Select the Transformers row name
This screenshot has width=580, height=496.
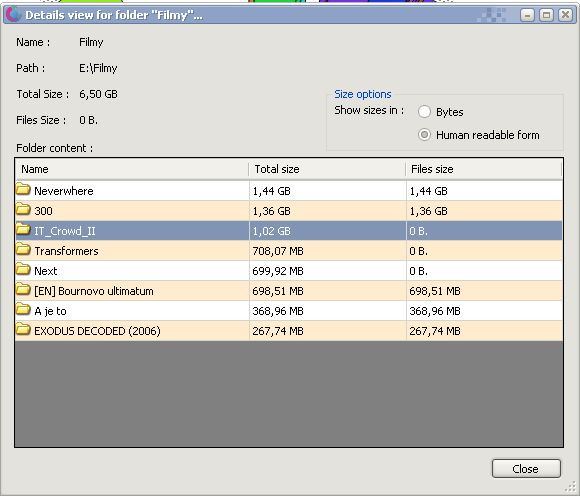click(x=66, y=251)
